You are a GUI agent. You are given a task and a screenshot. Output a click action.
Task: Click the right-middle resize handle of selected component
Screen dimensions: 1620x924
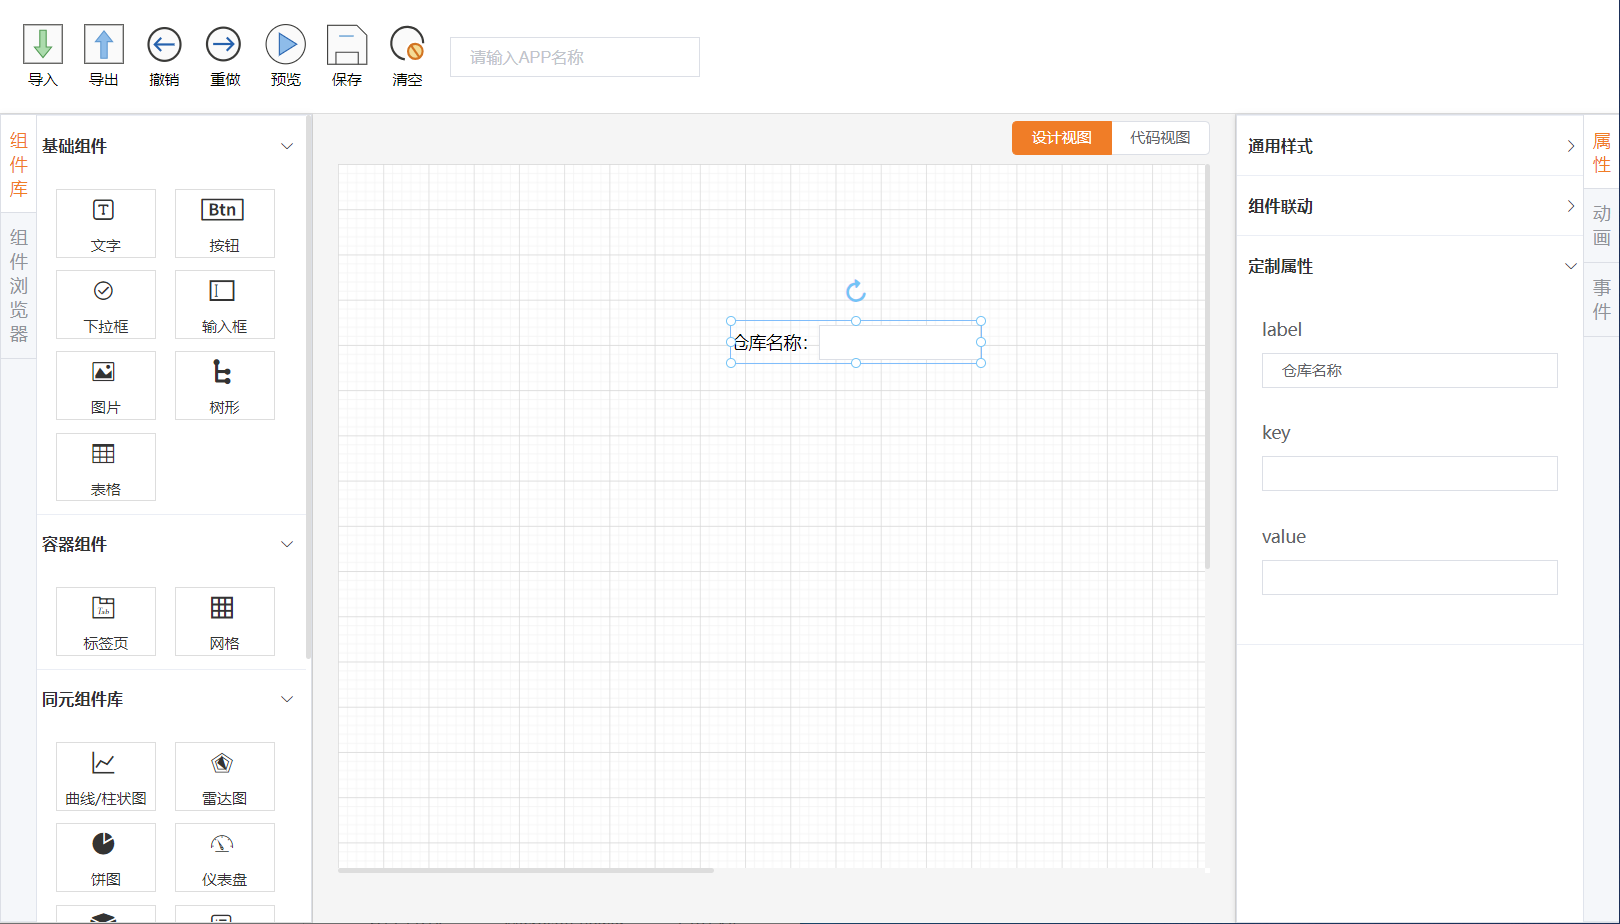(981, 342)
